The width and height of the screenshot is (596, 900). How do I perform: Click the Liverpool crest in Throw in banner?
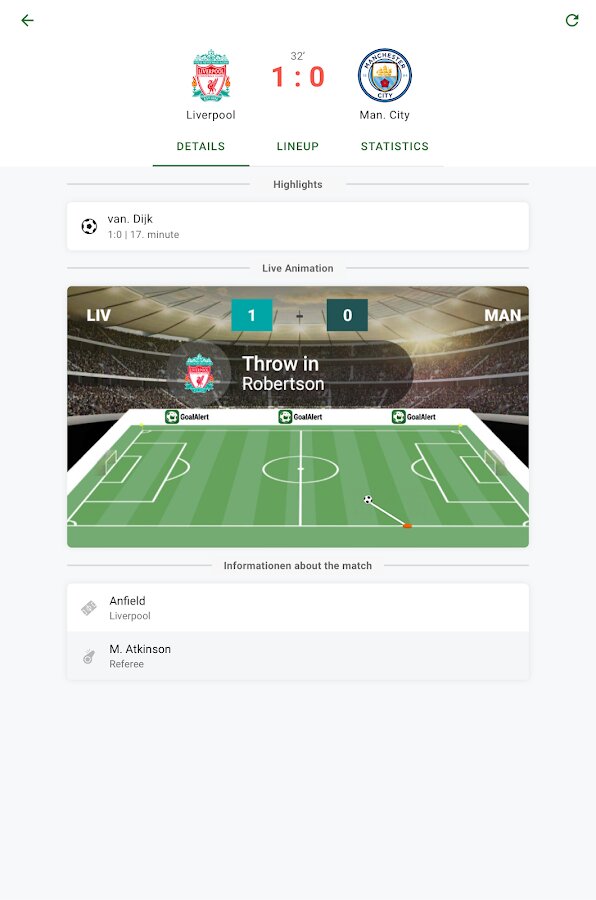click(199, 373)
